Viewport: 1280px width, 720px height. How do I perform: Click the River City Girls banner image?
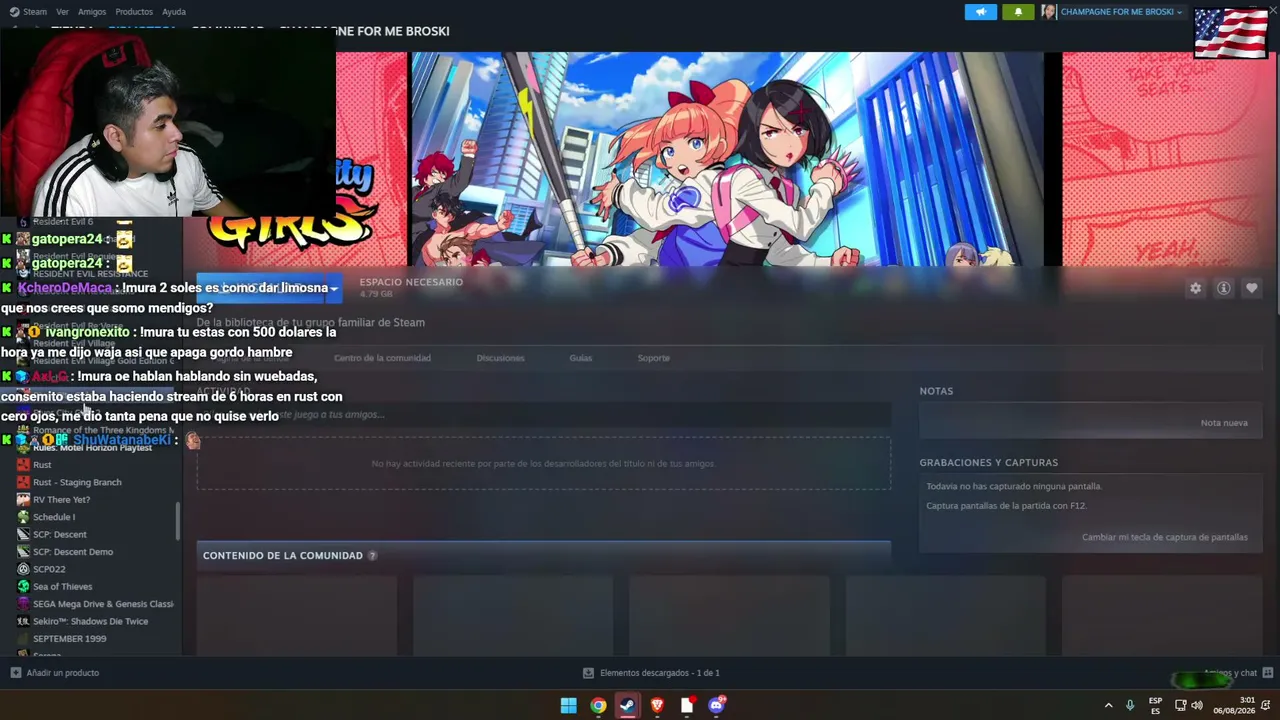pyautogui.click(x=728, y=159)
